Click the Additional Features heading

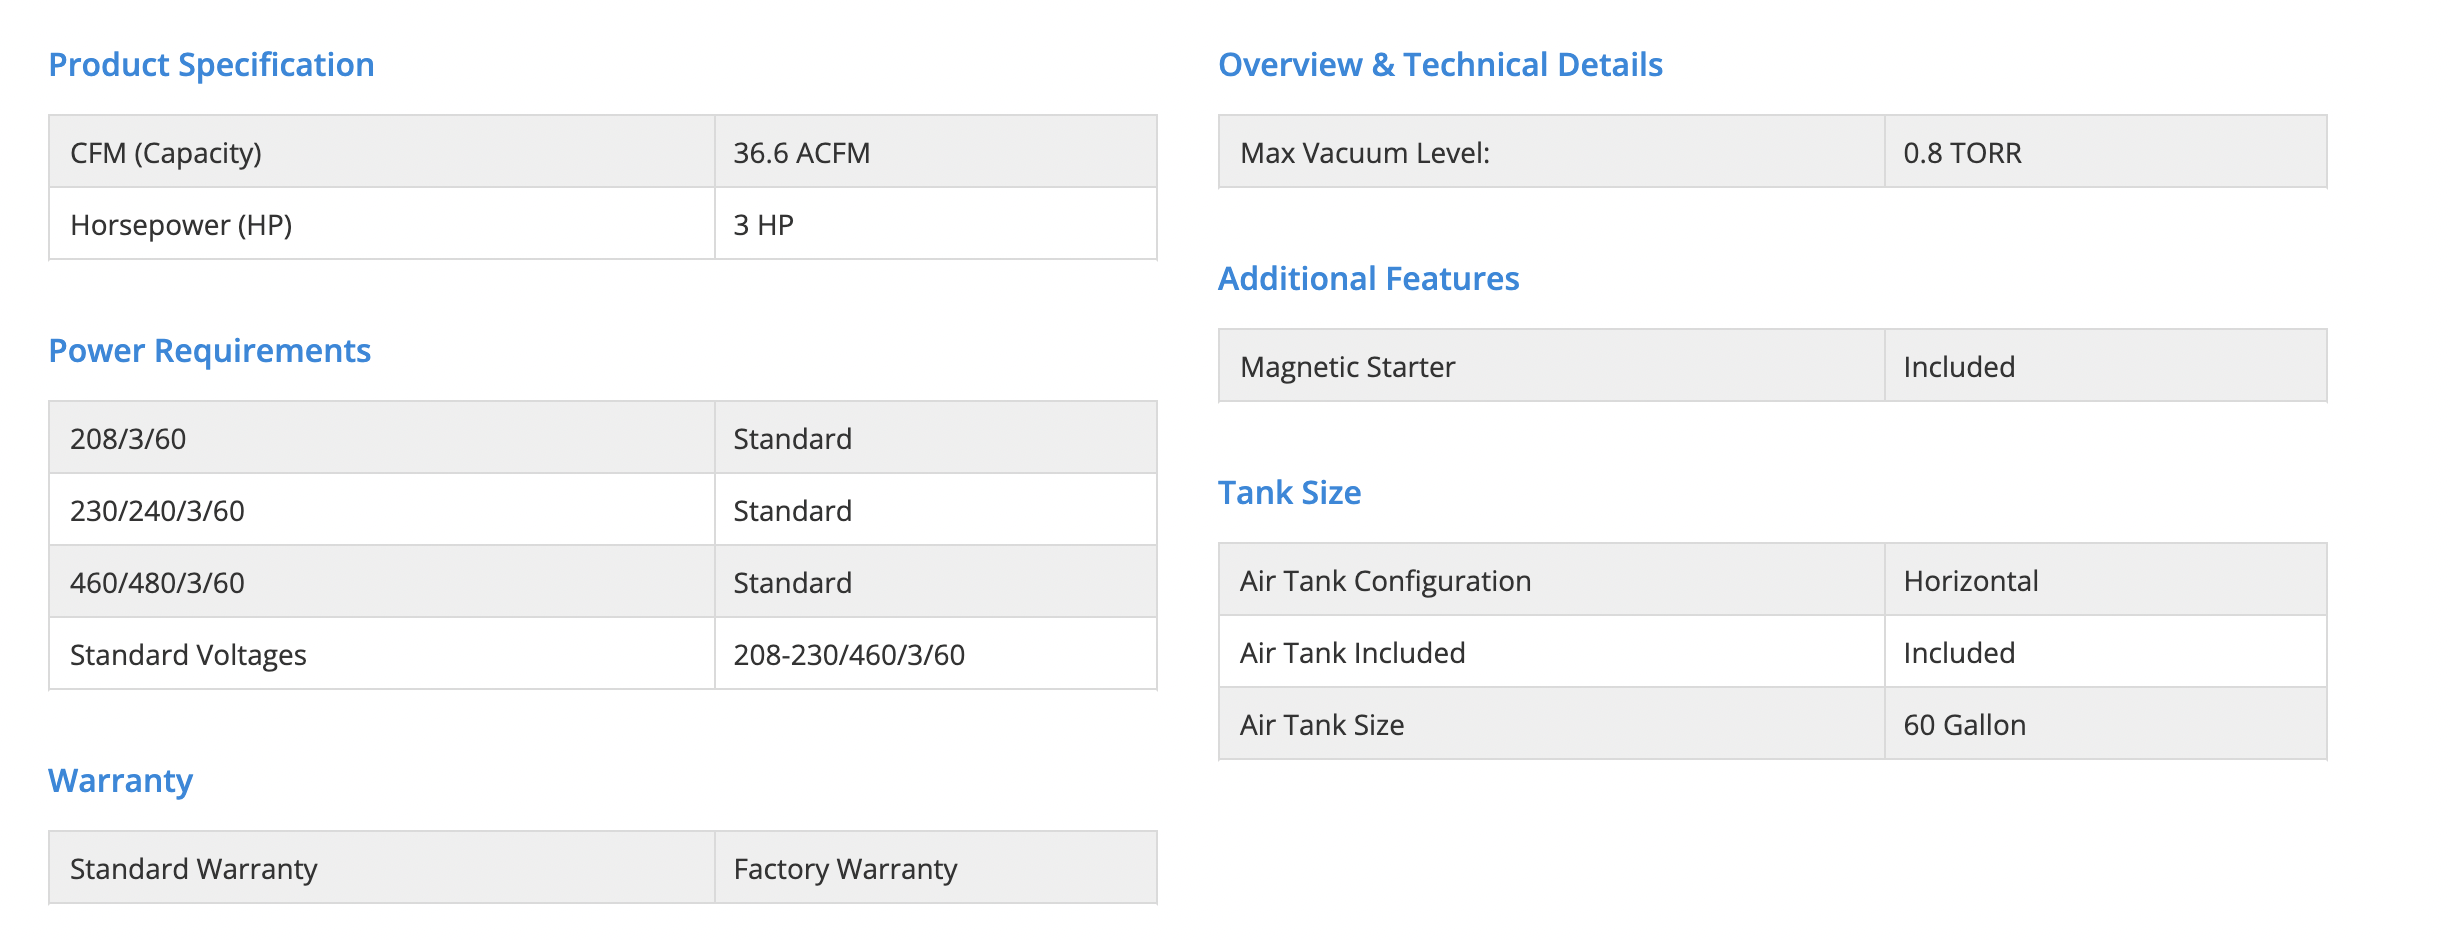(x=1368, y=279)
